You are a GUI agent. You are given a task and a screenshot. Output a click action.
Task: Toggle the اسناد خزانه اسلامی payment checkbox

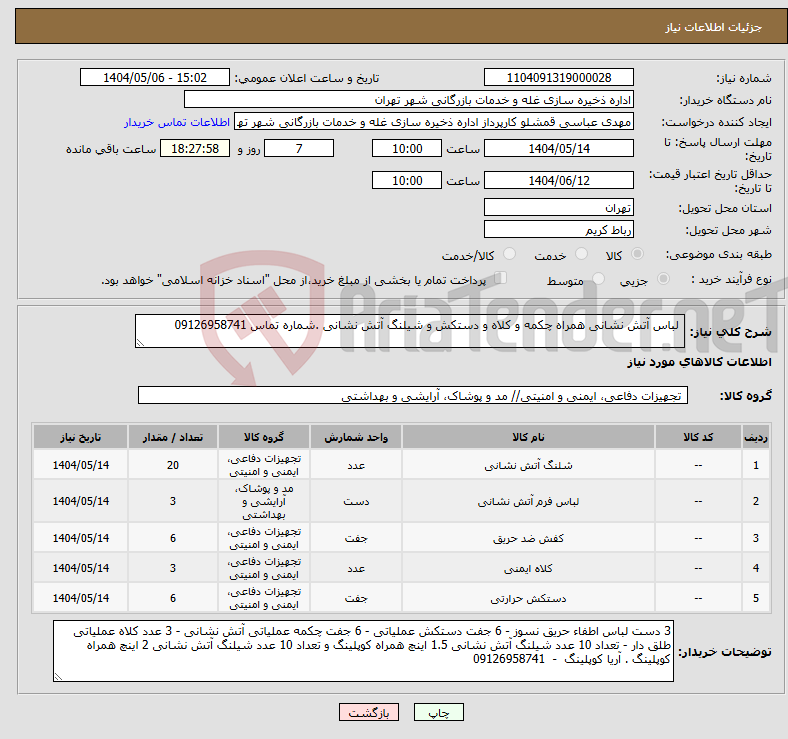pos(501,278)
